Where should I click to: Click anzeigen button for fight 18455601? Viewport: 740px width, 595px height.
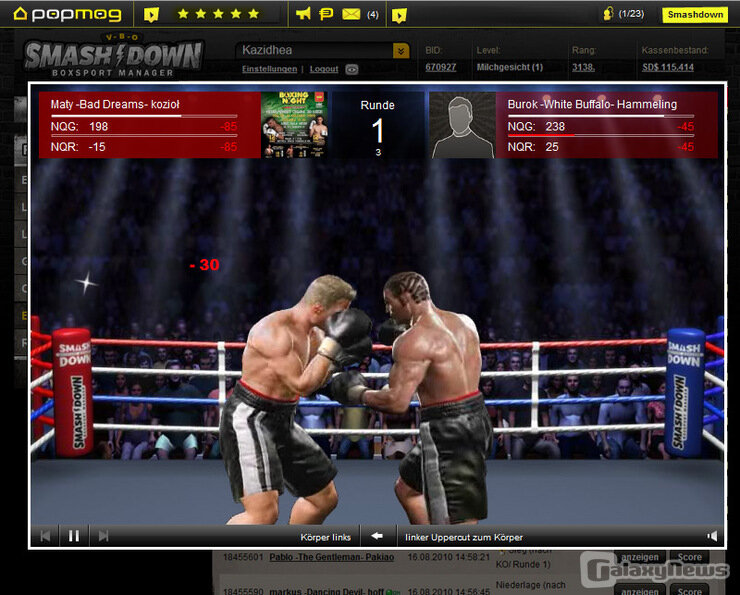(639, 557)
